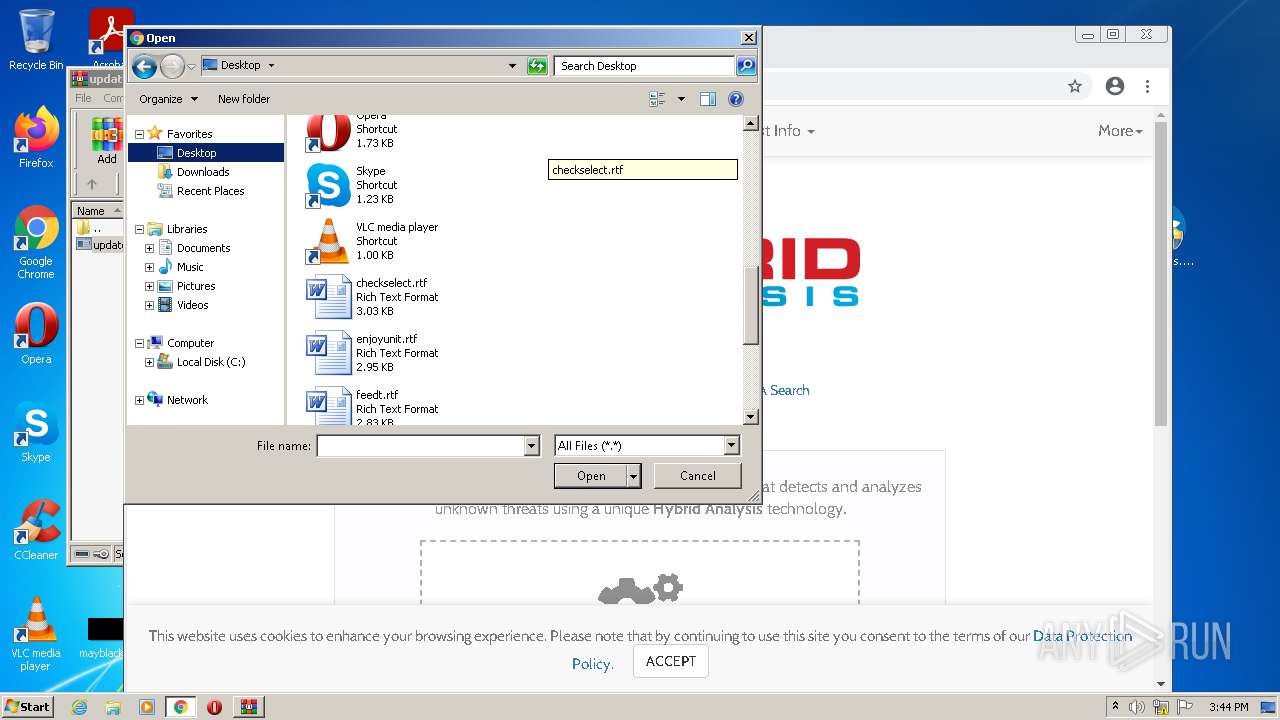Open the File name dropdown arrow
The height and width of the screenshot is (720, 1280).
pyautogui.click(x=532, y=446)
